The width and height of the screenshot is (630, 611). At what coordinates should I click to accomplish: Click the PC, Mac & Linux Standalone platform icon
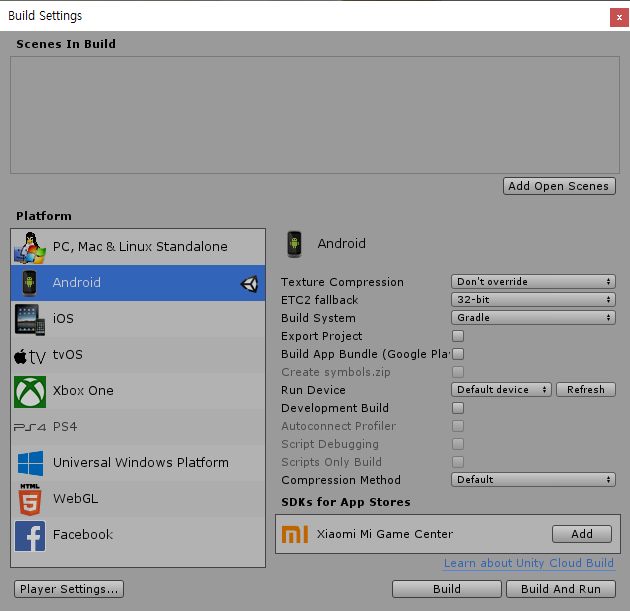30,247
